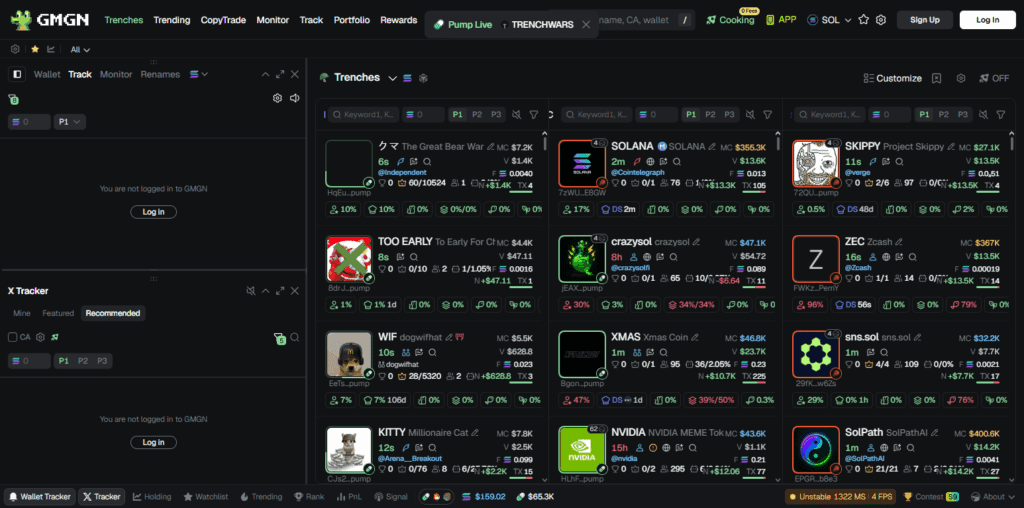1024x508 pixels.
Task: Expand the Trenches title dropdown
Action: [x=392, y=78]
